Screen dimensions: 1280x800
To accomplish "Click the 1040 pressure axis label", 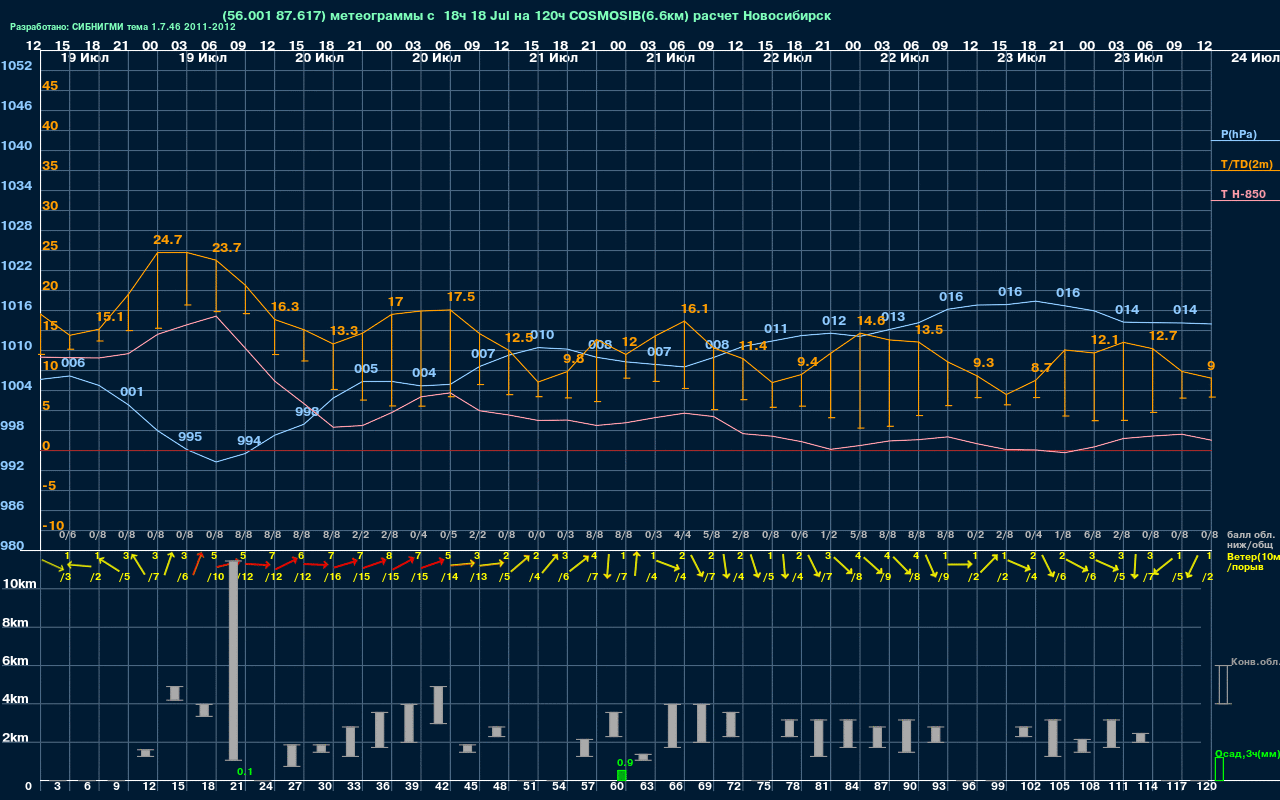I will point(16,146).
